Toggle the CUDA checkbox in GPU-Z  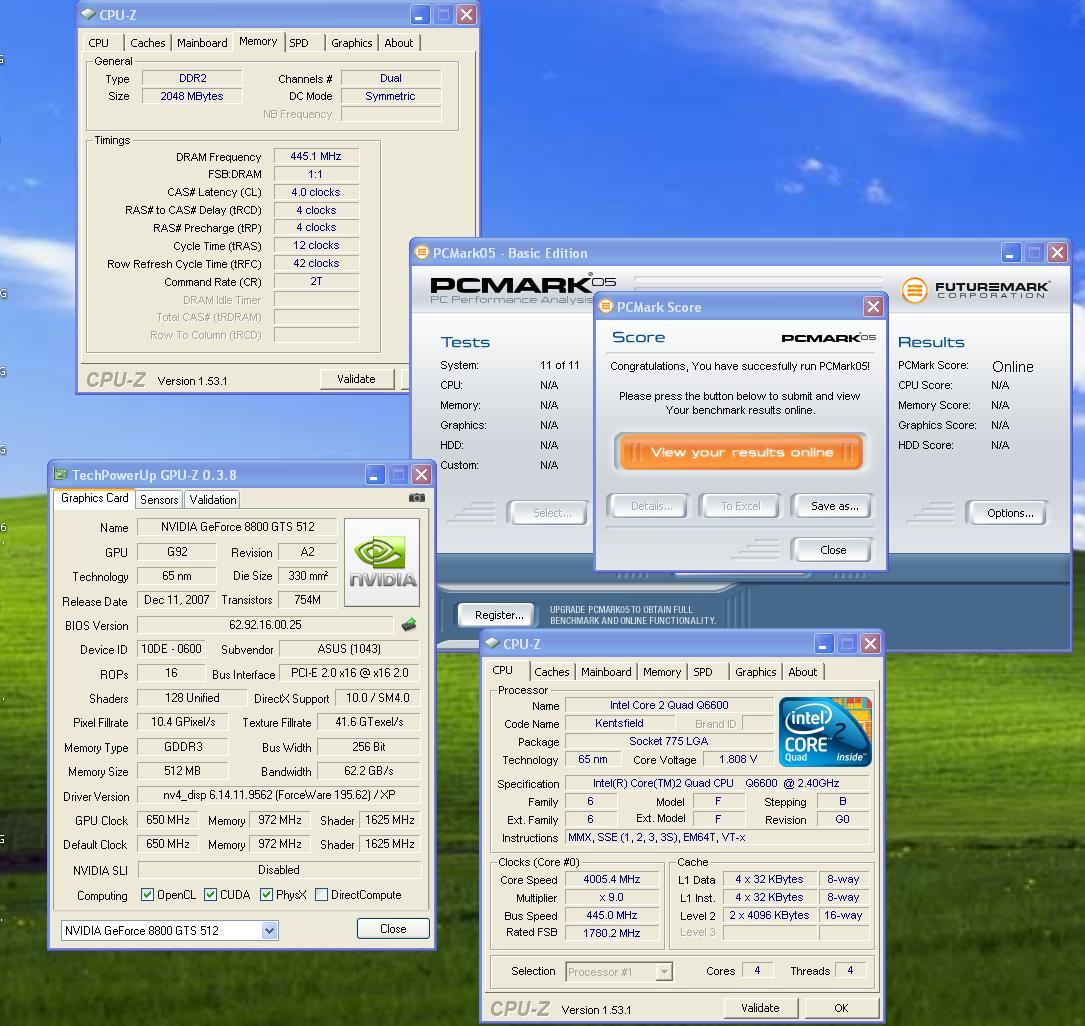click(210, 895)
